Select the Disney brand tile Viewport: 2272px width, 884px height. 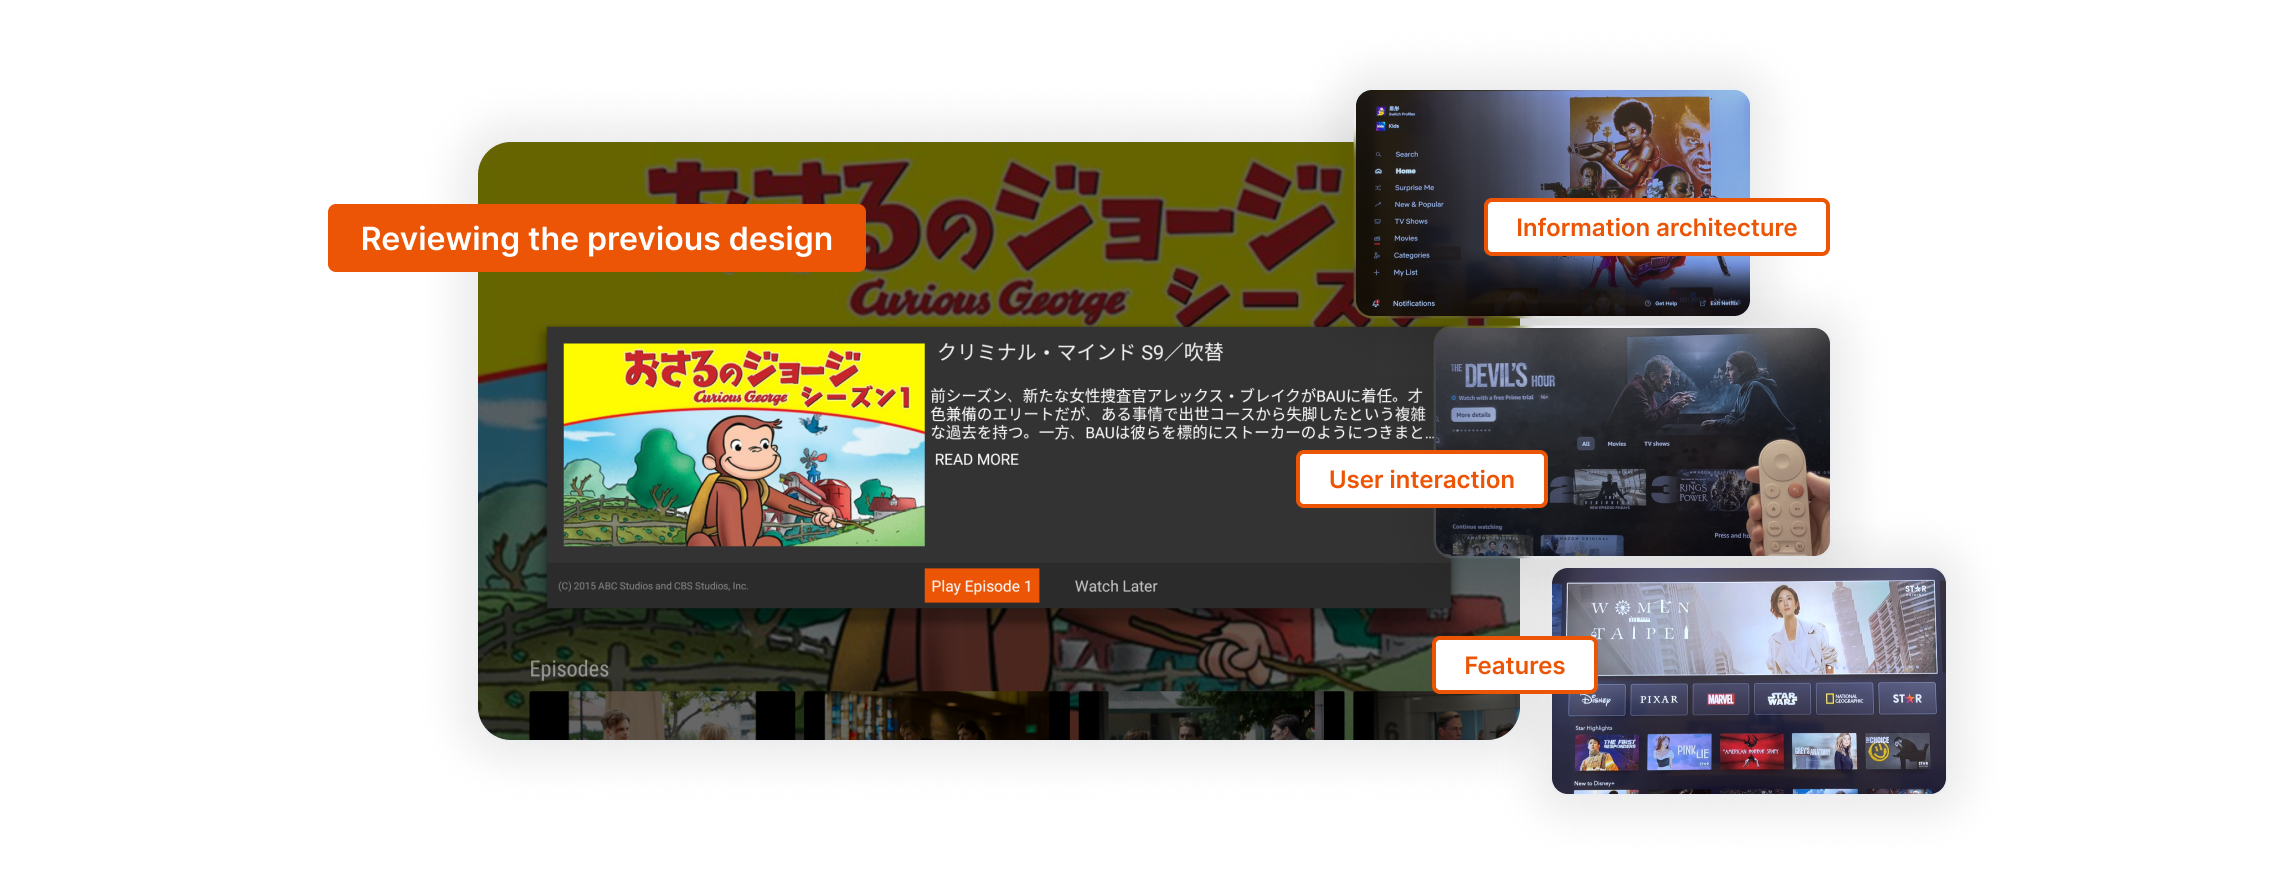click(x=1597, y=699)
